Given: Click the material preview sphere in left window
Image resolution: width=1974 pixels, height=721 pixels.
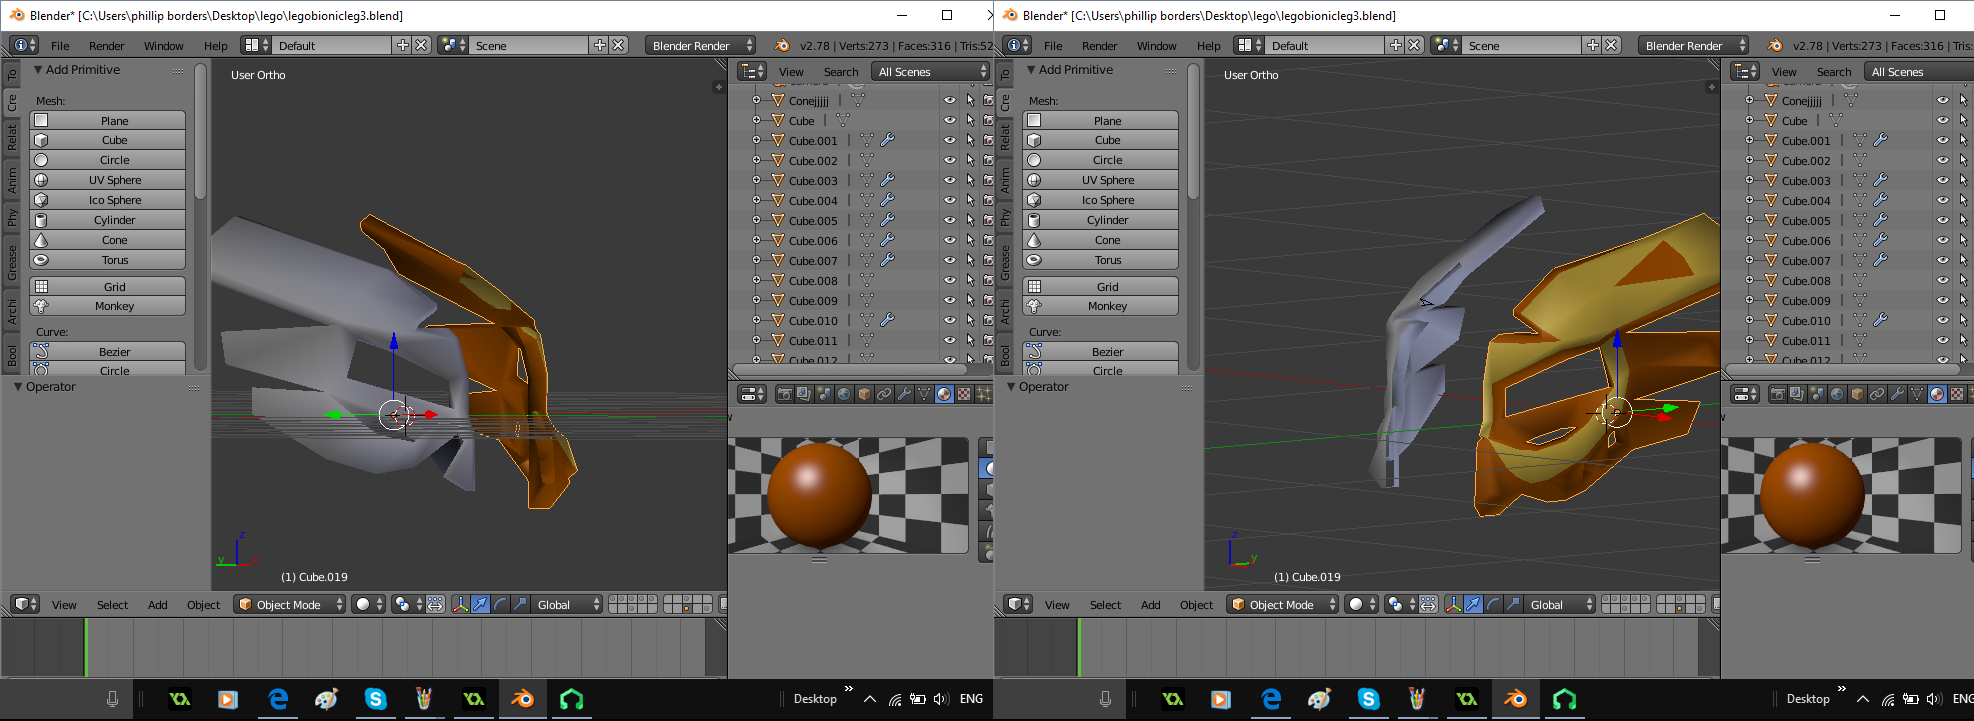Looking at the screenshot, I should 819,495.
